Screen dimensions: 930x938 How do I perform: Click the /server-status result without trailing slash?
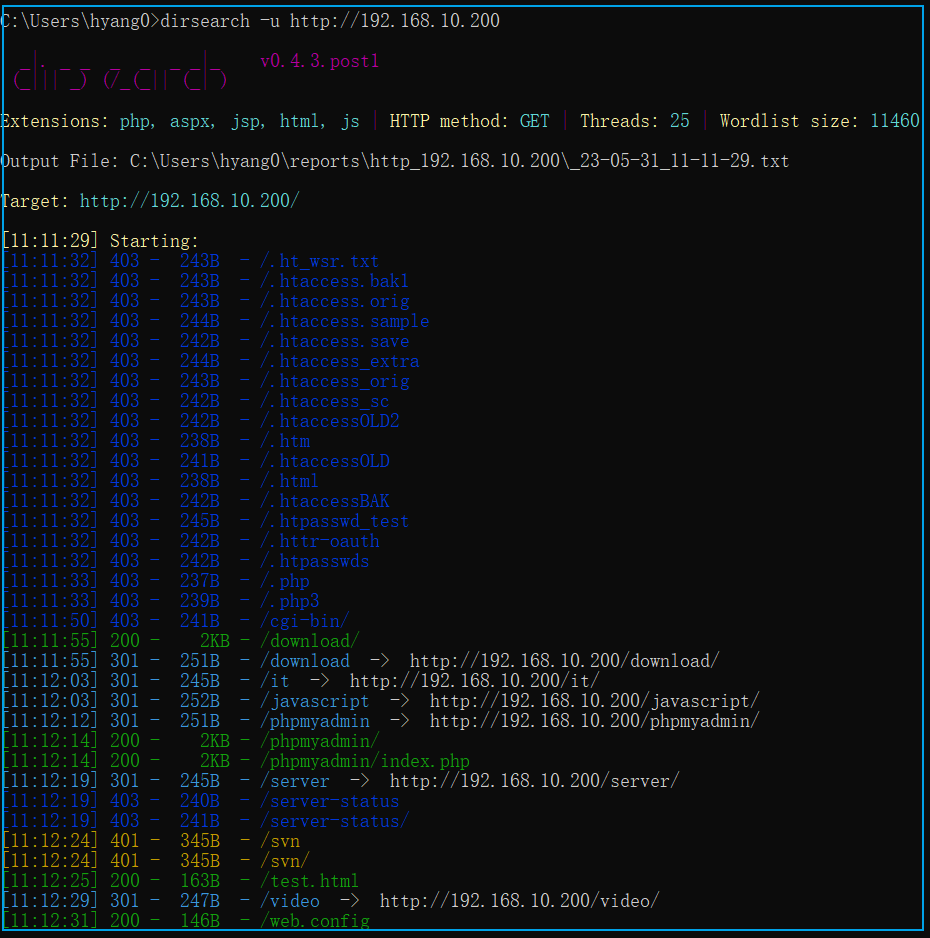point(330,801)
